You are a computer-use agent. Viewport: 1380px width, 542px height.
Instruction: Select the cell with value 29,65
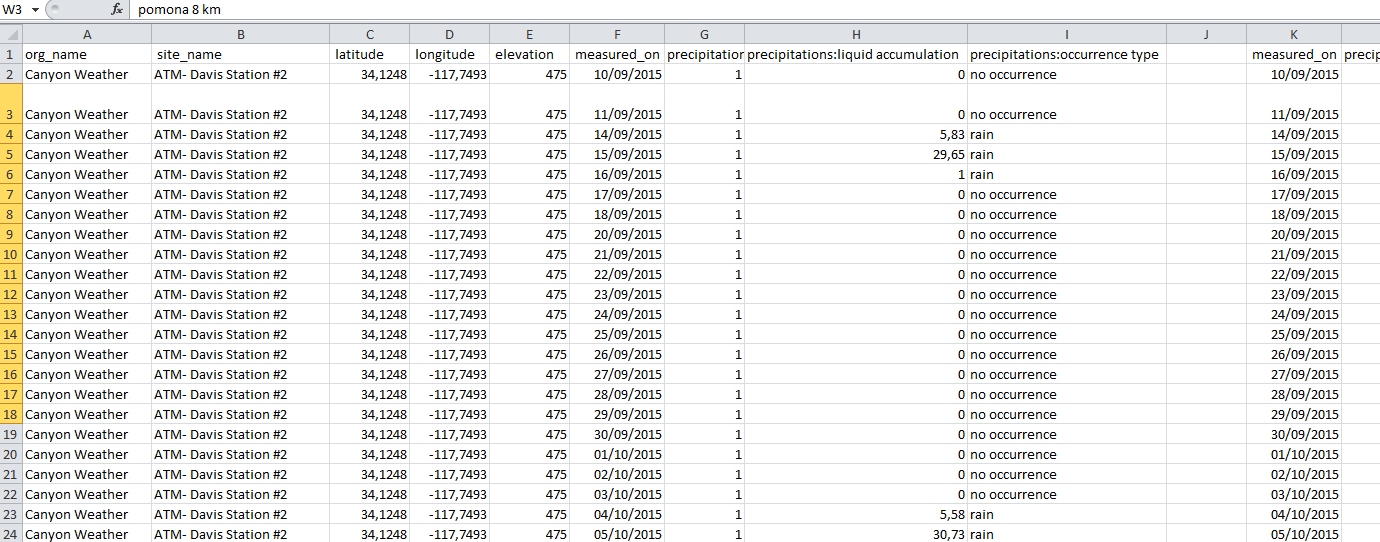click(855, 154)
